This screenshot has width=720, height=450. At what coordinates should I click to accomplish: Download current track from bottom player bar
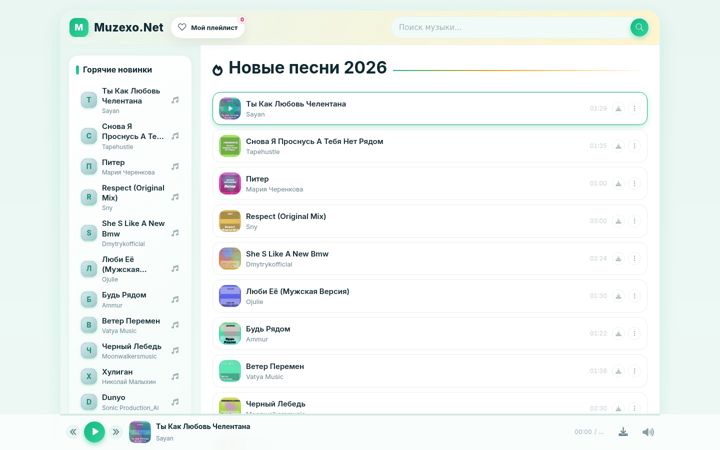point(623,432)
